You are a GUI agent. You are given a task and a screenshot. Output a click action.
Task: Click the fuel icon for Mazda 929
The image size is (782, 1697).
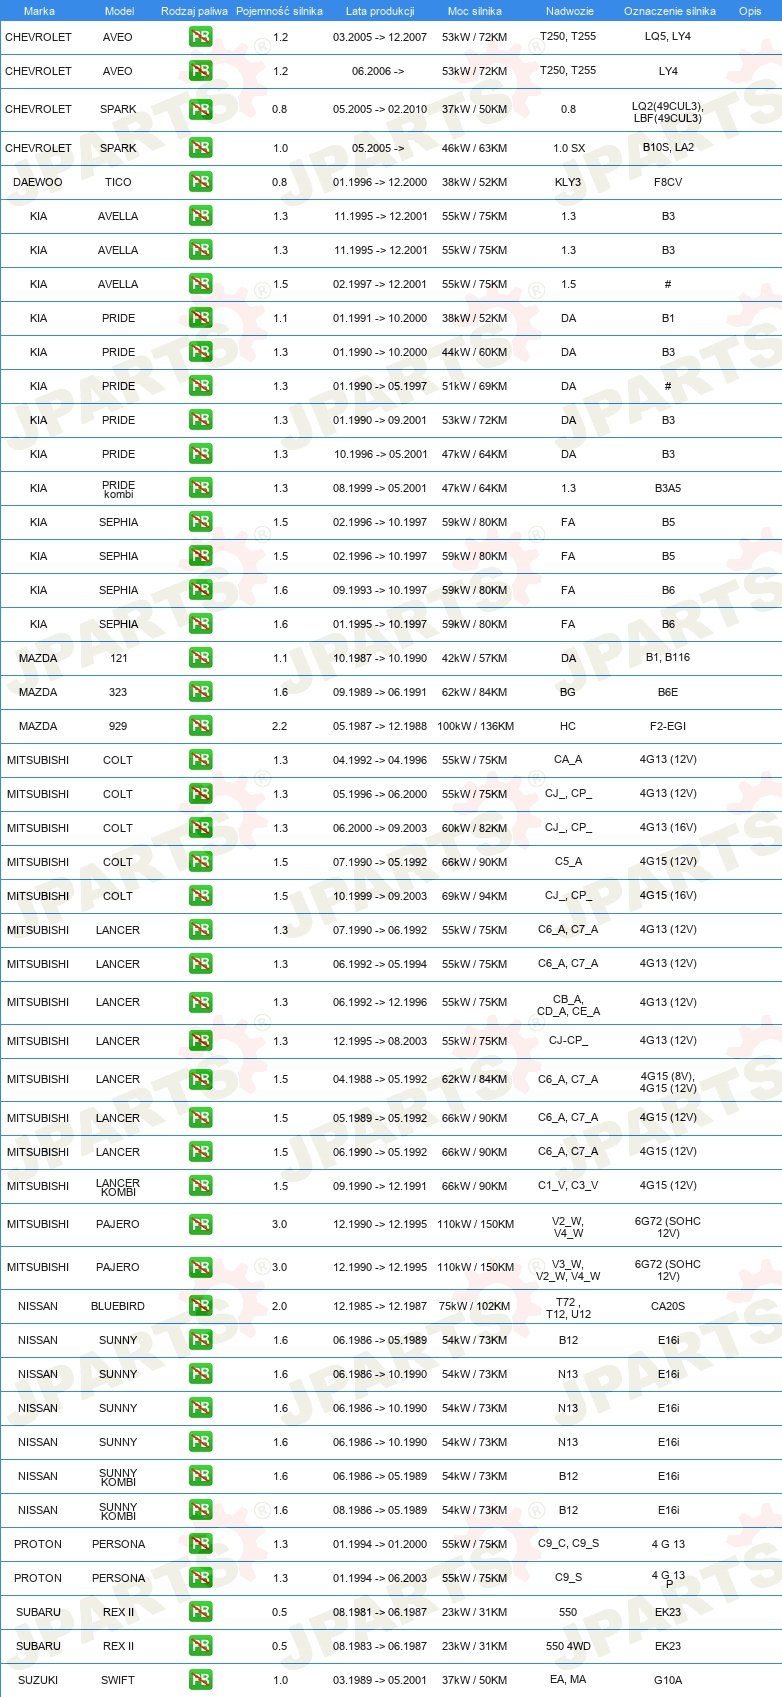tap(200, 726)
